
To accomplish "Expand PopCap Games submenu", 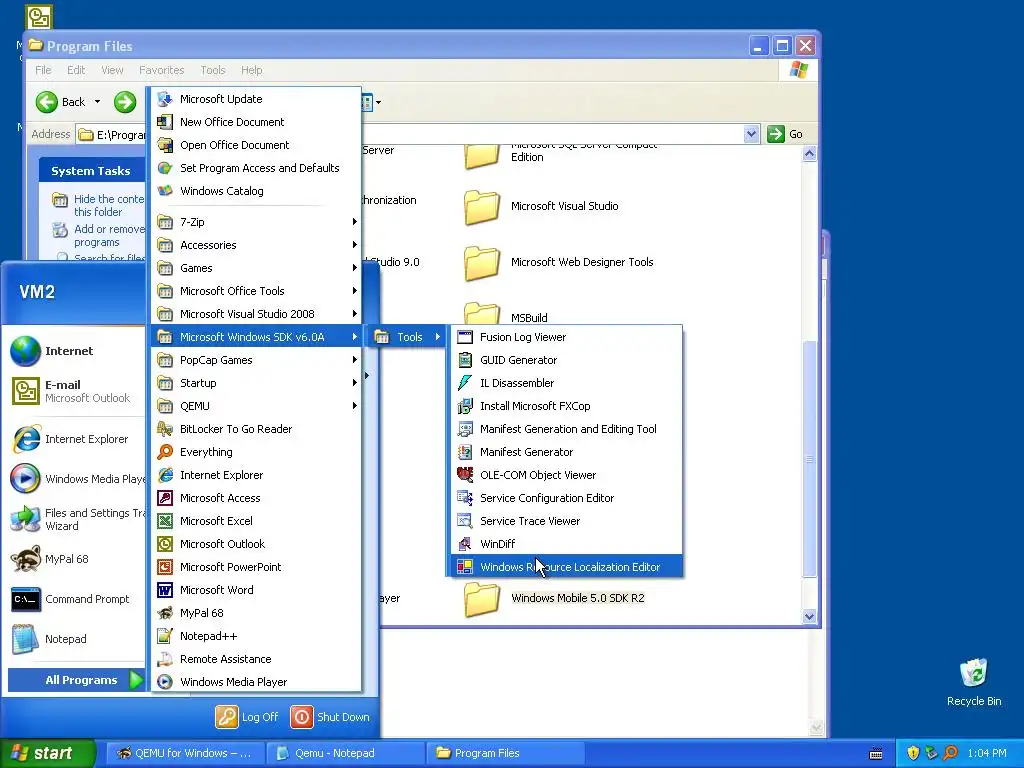I will pos(256,360).
